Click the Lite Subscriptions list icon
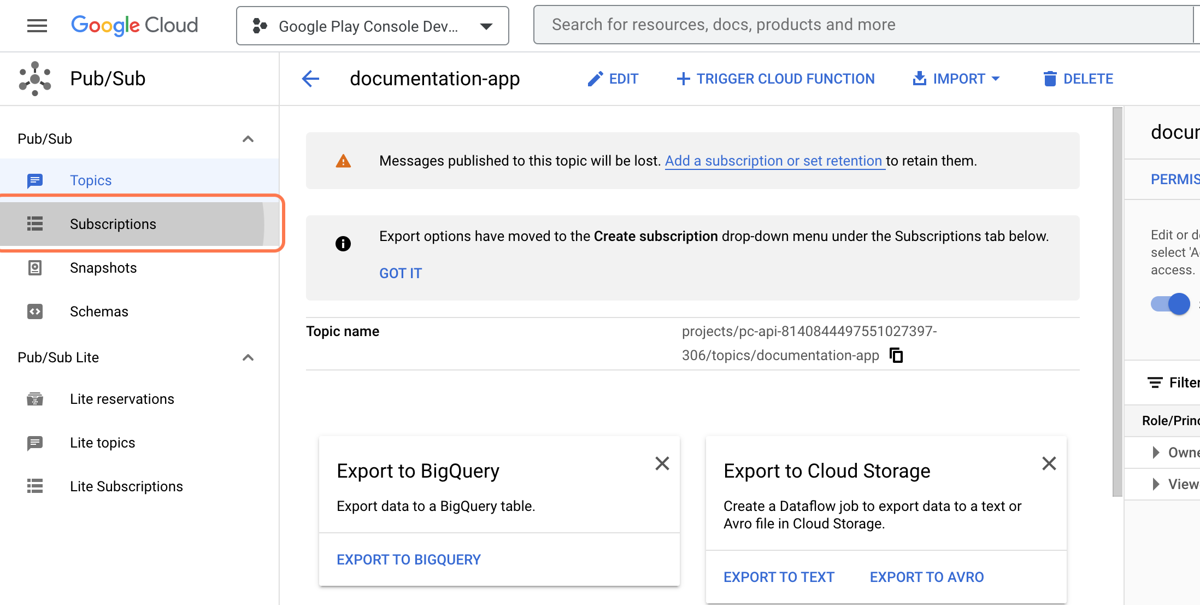The image size is (1200, 605). click(x=35, y=486)
